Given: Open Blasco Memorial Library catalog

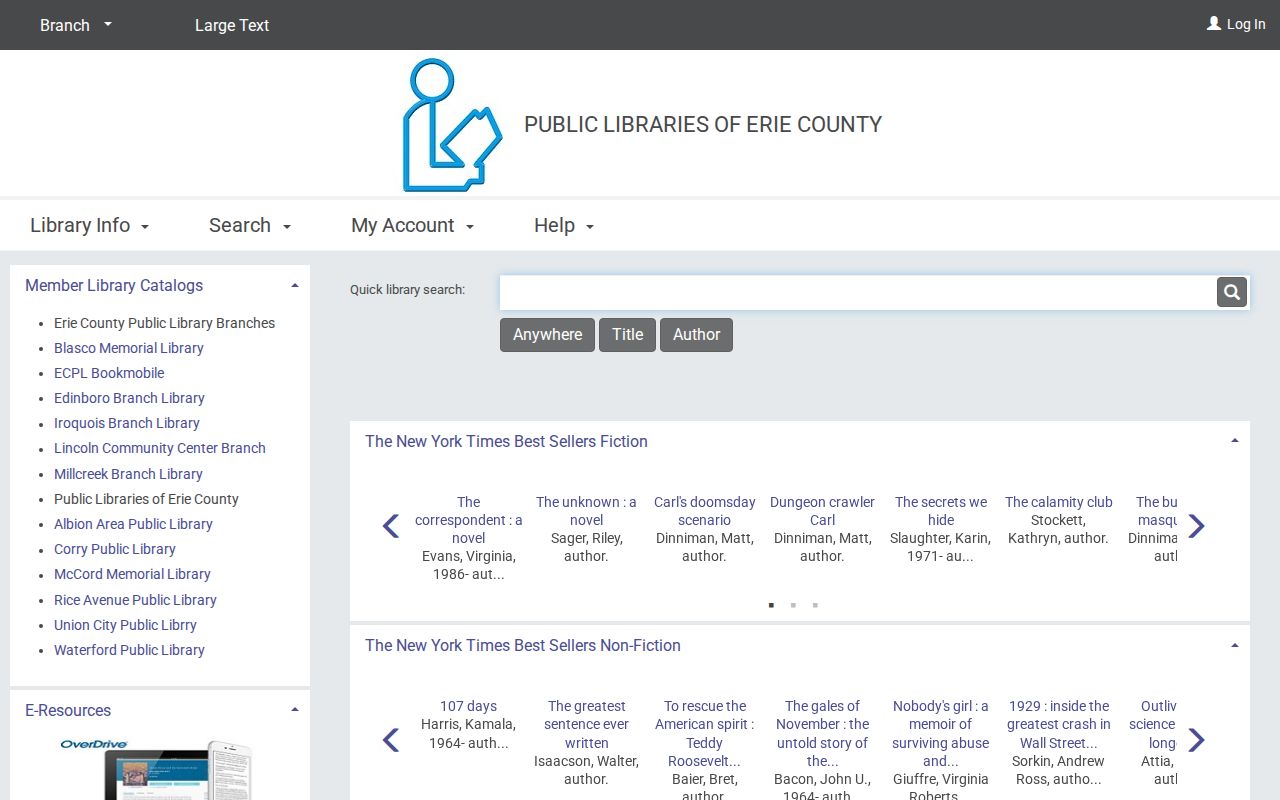Looking at the screenshot, I should 129,348.
